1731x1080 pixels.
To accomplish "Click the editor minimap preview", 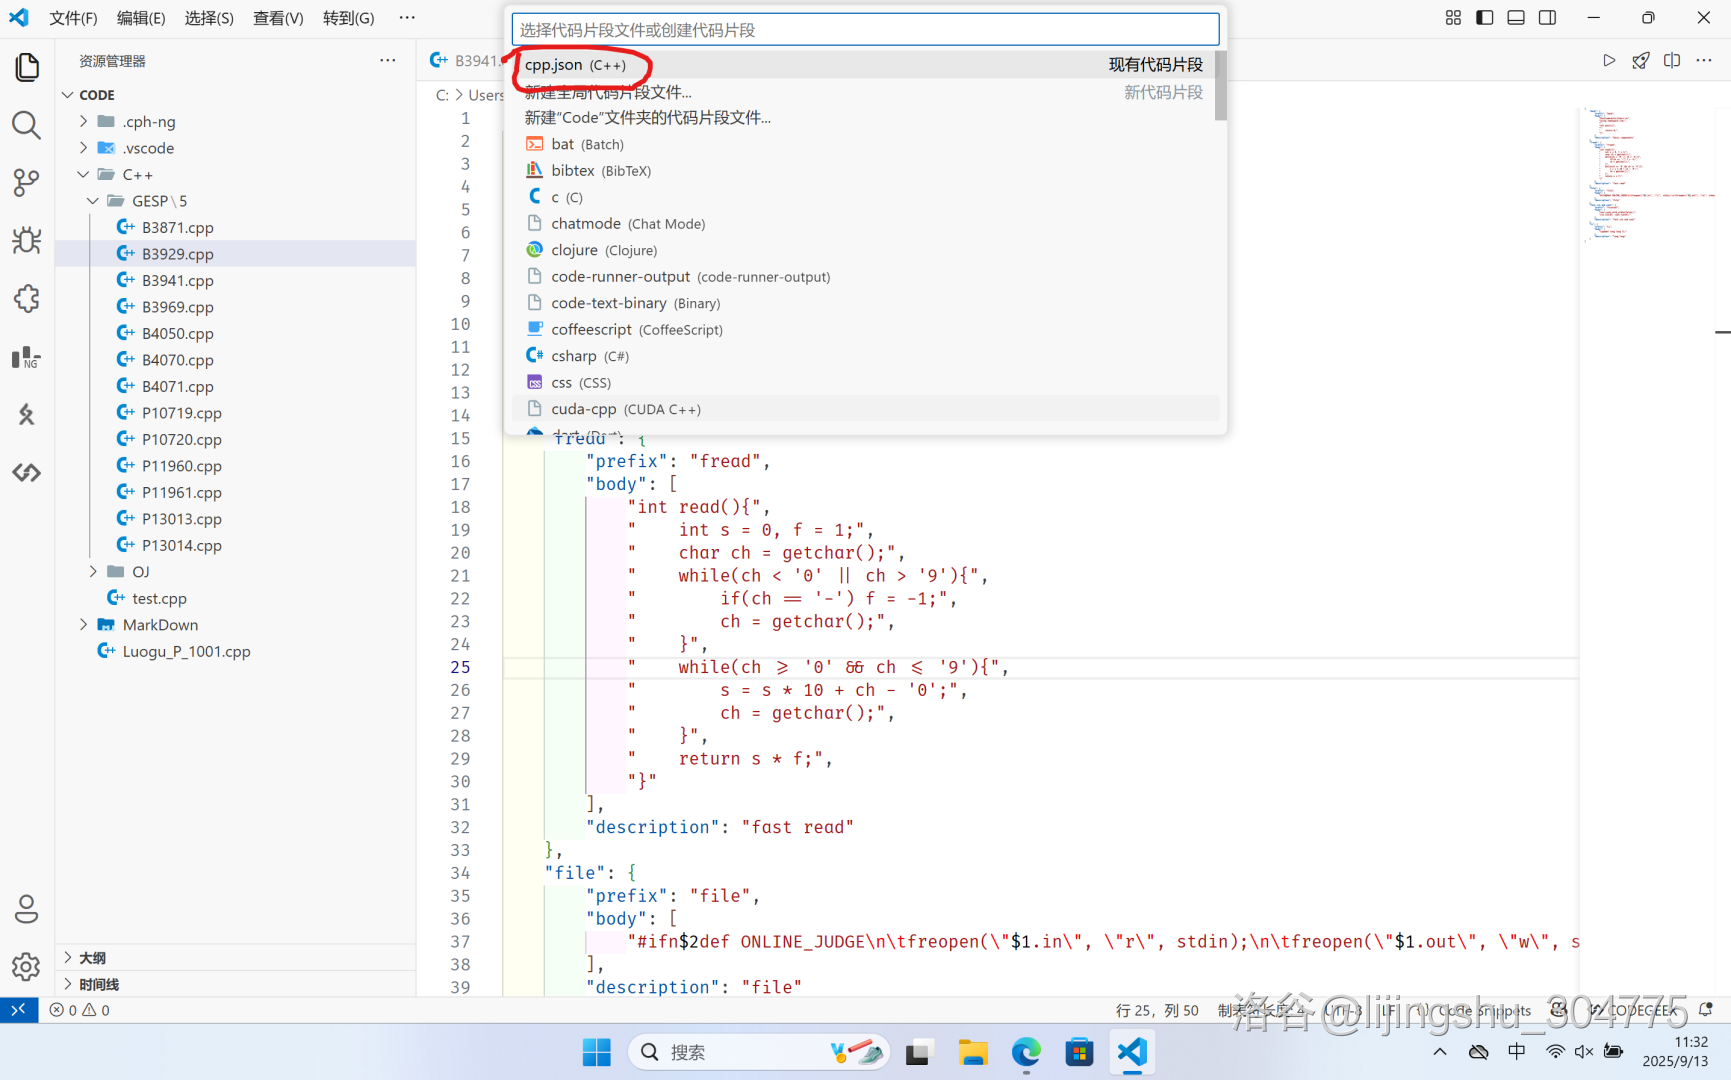I will tap(1650, 175).
